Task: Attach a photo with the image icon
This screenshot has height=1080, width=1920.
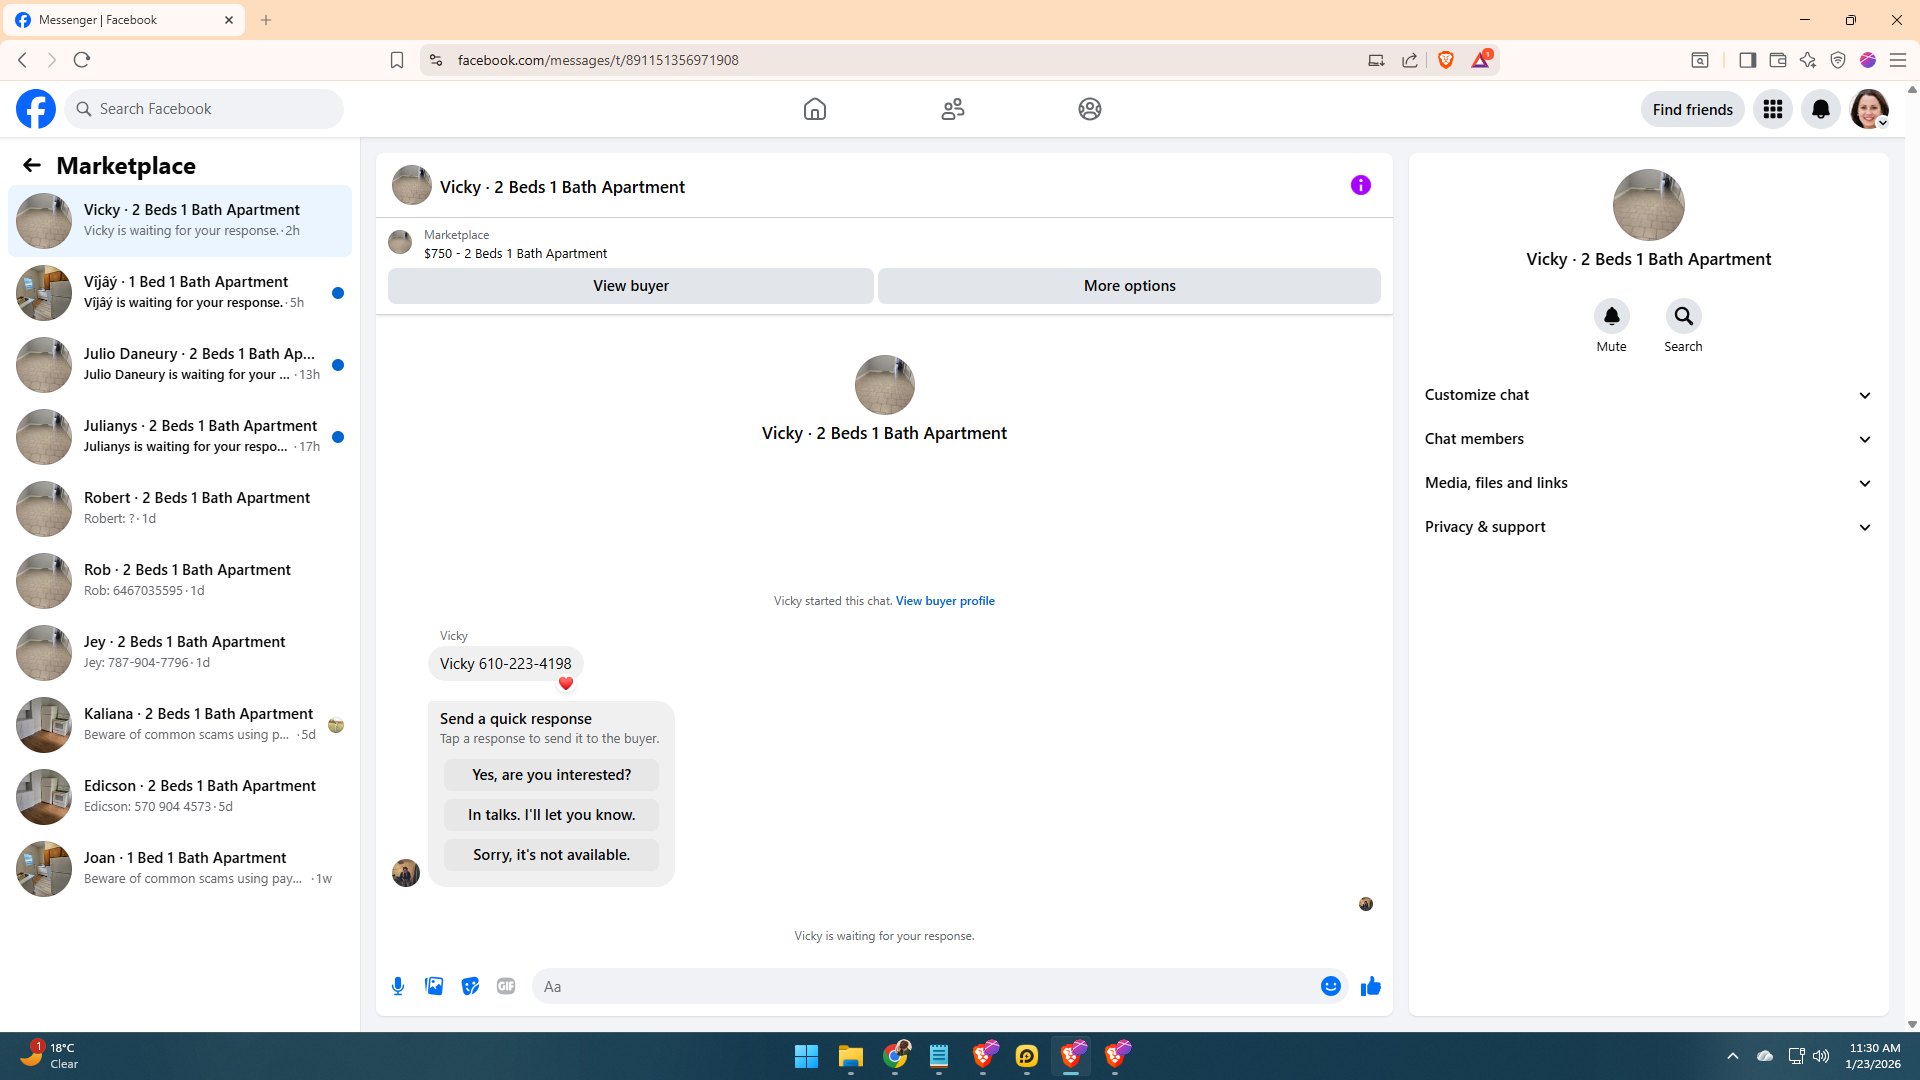Action: pyautogui.click(x=434, y=986)
